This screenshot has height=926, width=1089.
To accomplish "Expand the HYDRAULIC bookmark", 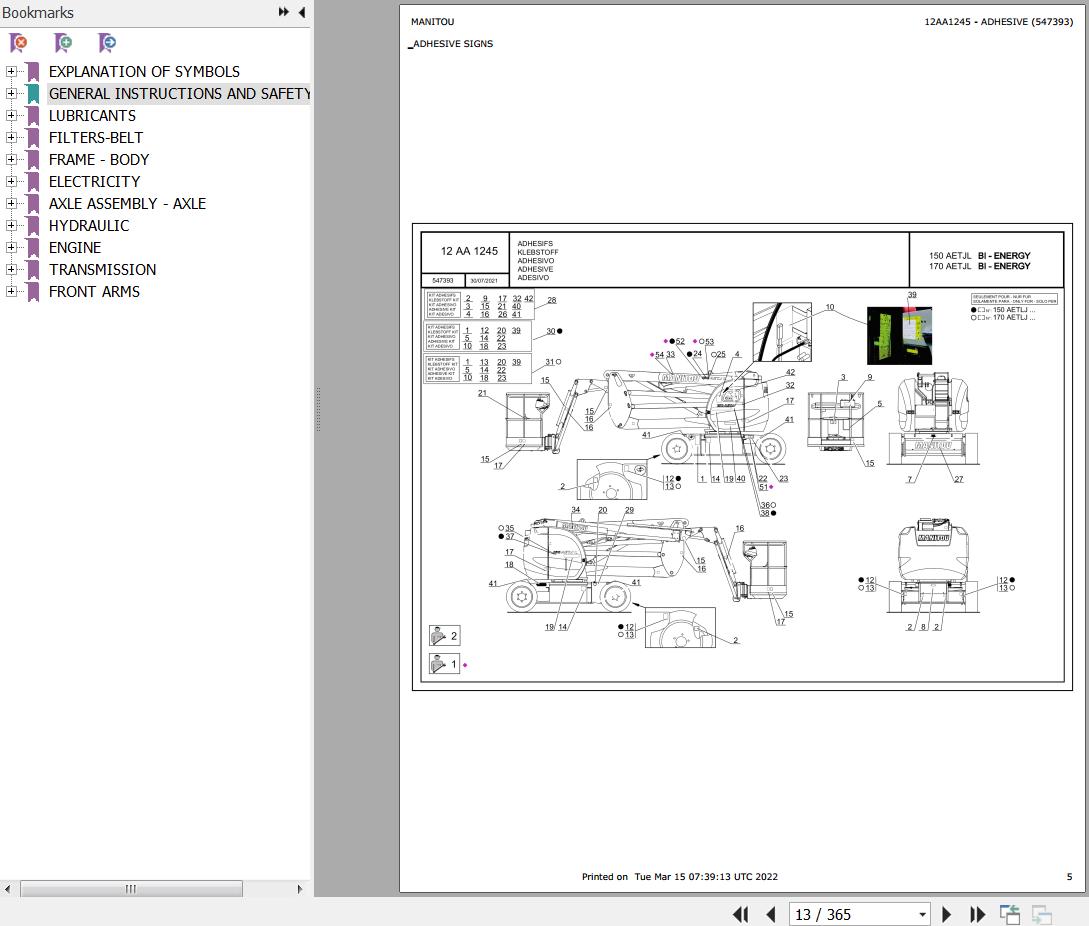I will (x=10, y=225).
